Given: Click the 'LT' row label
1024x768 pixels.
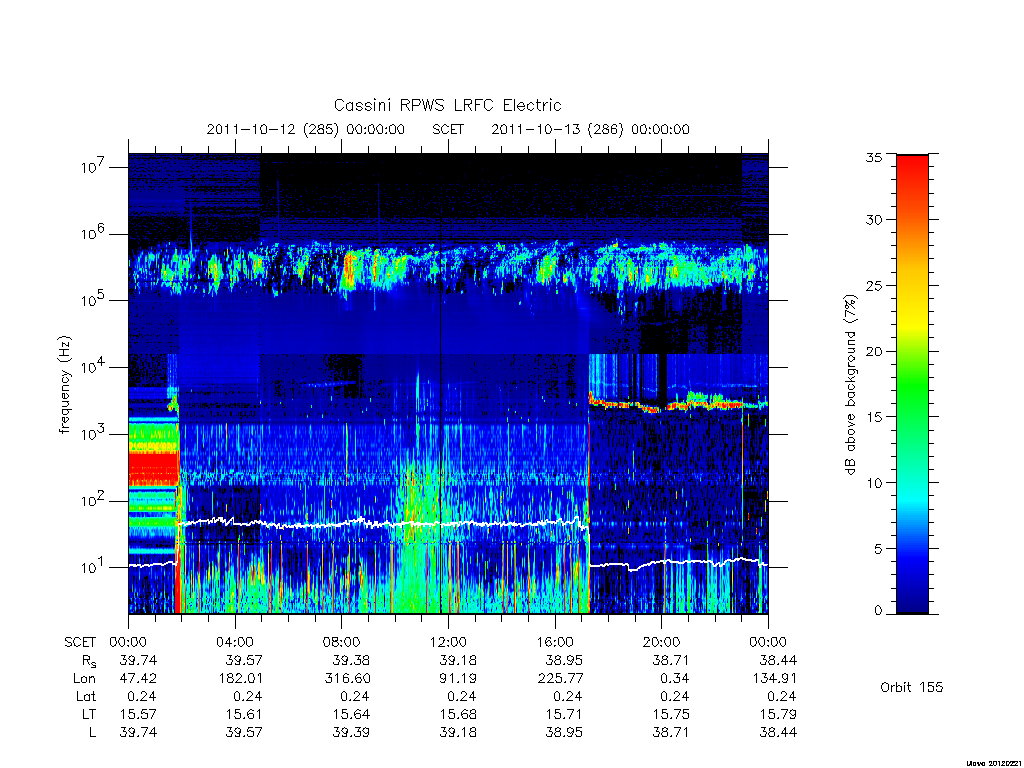Looking at the screenshot, I should point(88,714).
